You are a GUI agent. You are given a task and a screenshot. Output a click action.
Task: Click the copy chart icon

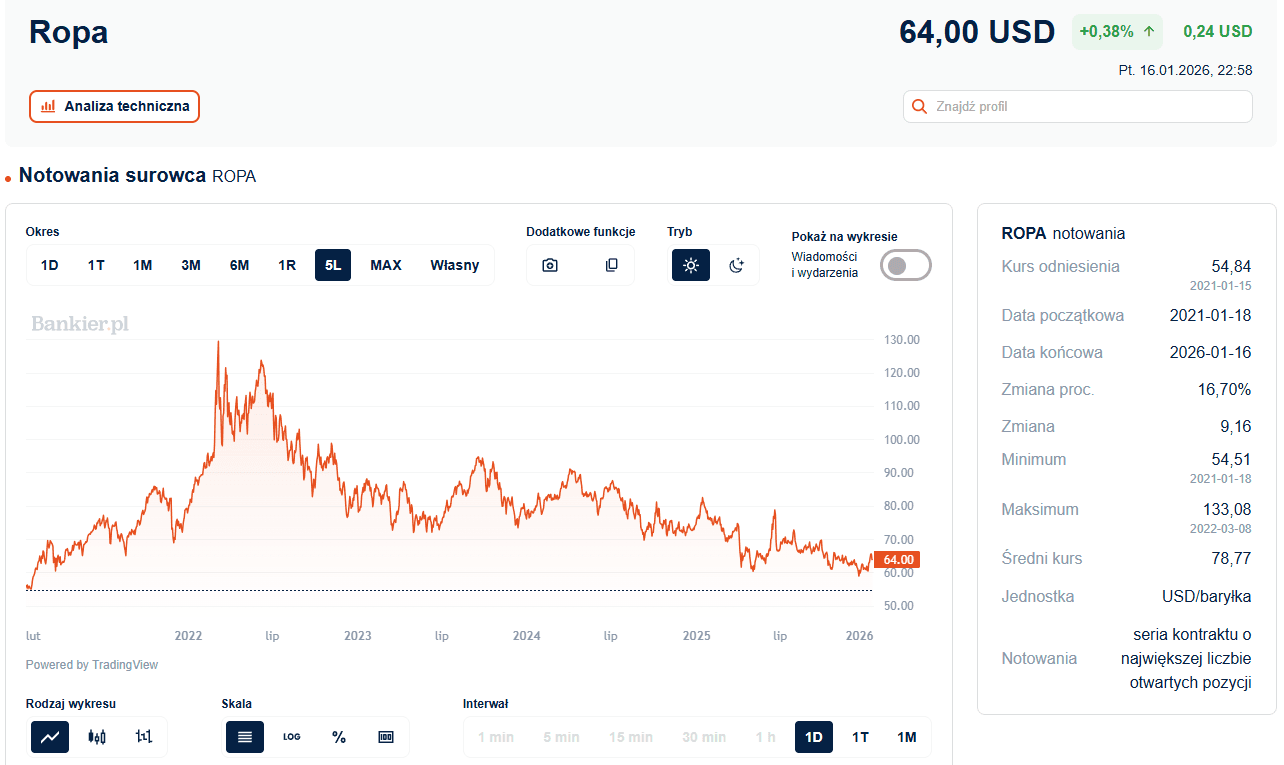click(612, 265)
